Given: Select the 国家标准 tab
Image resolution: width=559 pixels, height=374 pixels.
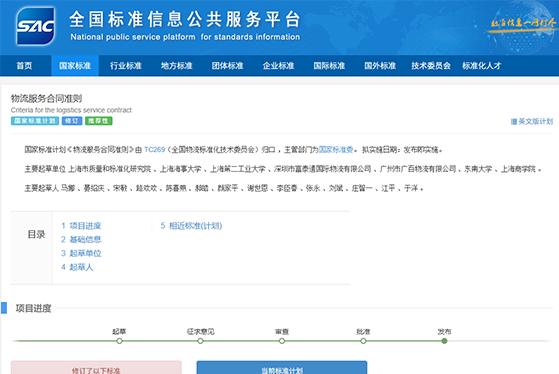Looking at the screenshot, I should pyautogui.click(x=75, y=66).
